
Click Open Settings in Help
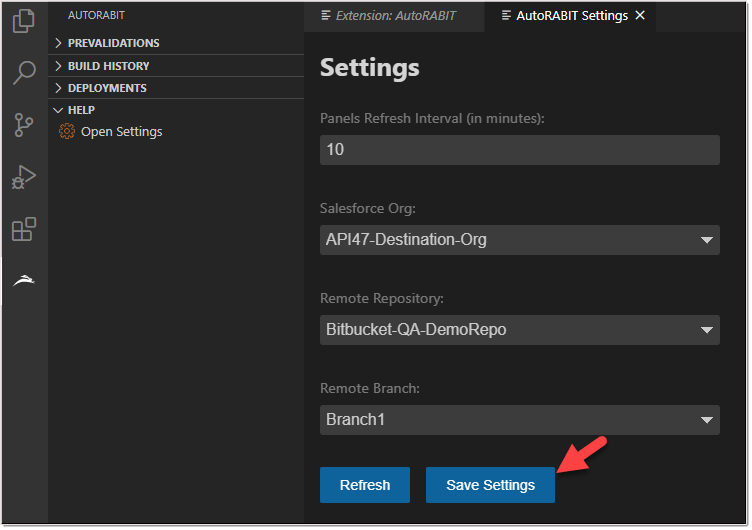coord(122,132)
